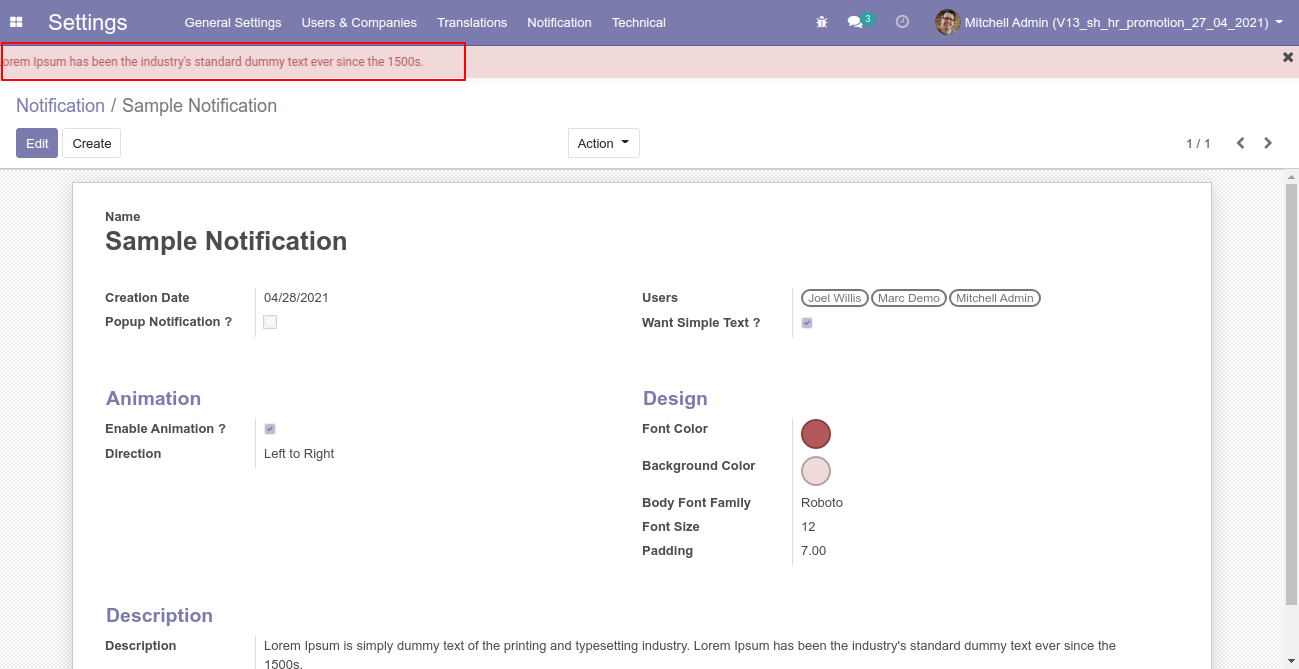Click the Font Color swatch
Viewport: 1299px width, 669px height.
coord(816,434)
